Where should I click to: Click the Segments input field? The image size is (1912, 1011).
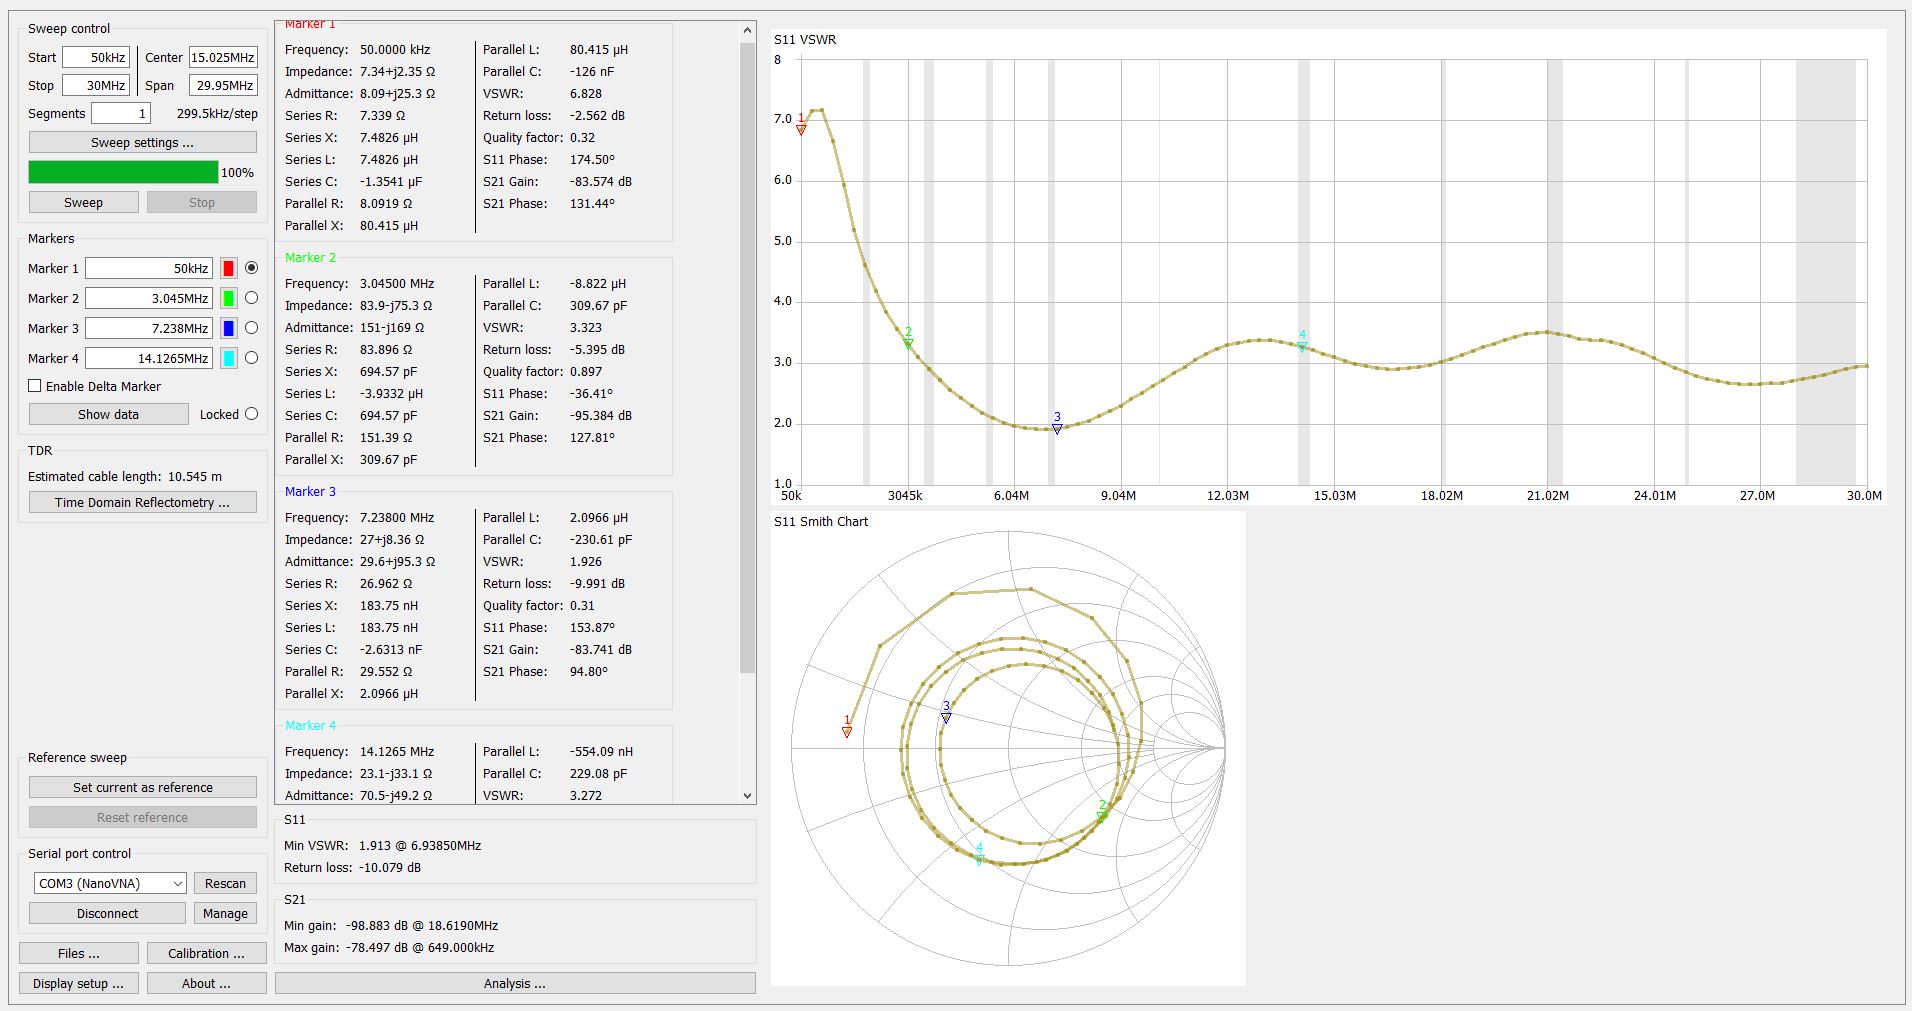point(121,113)
